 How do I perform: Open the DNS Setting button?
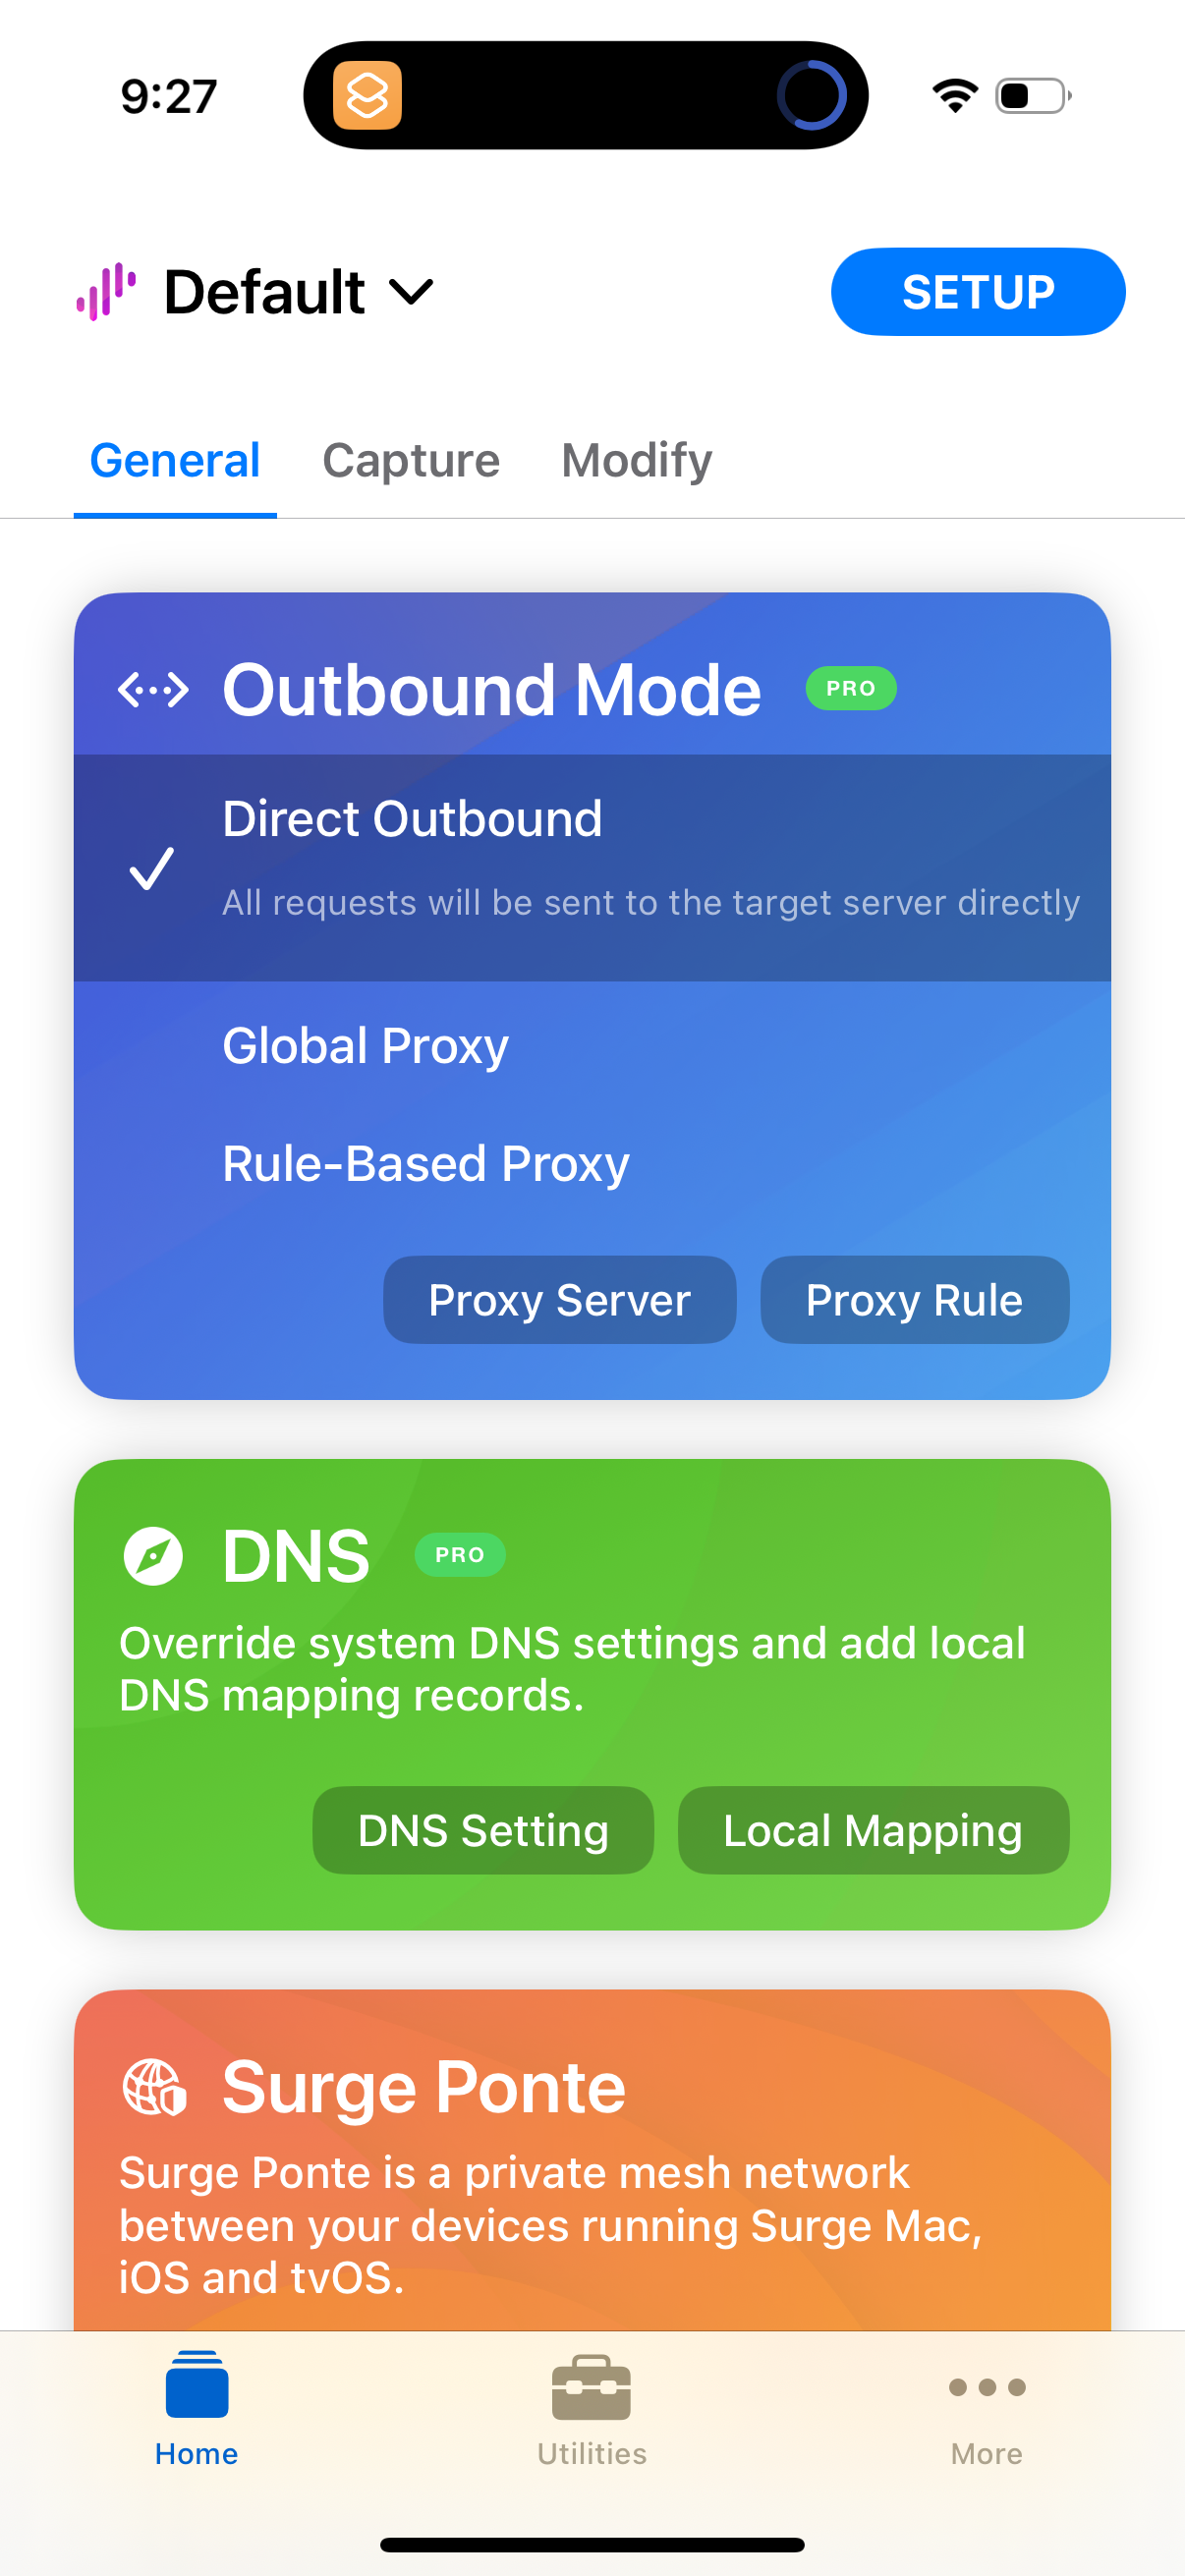[x=483, y=1830]
